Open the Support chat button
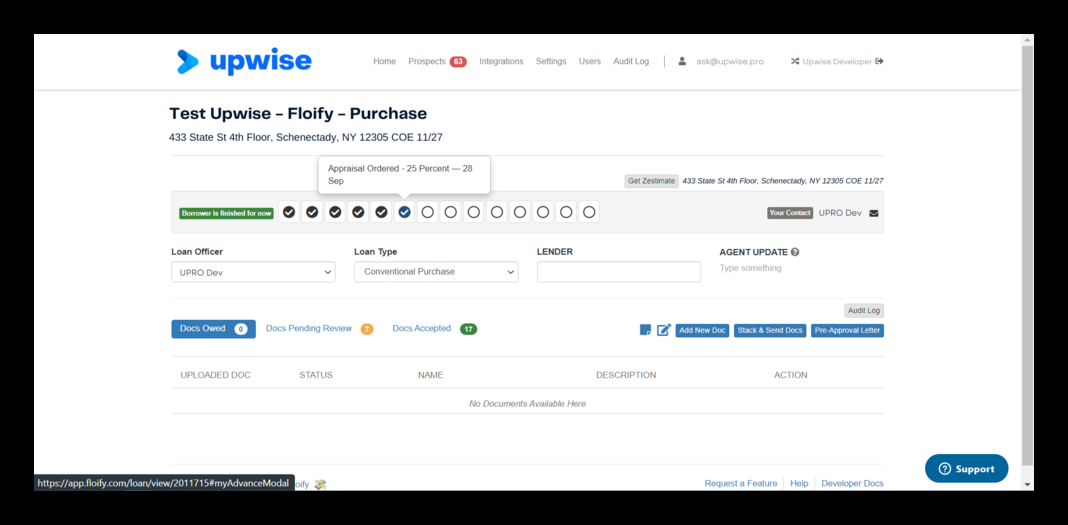Screen dimensions: 1068x525 [x=967, y=468]
